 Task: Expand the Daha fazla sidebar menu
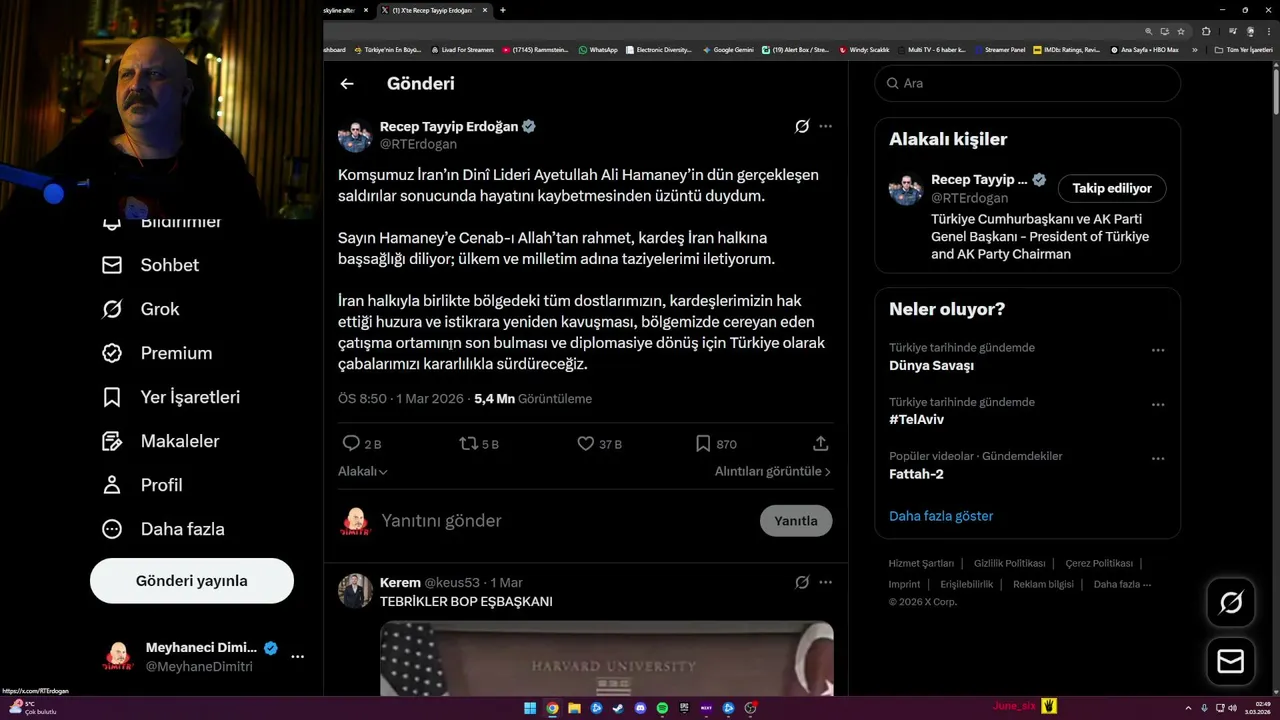click(163, 529)
